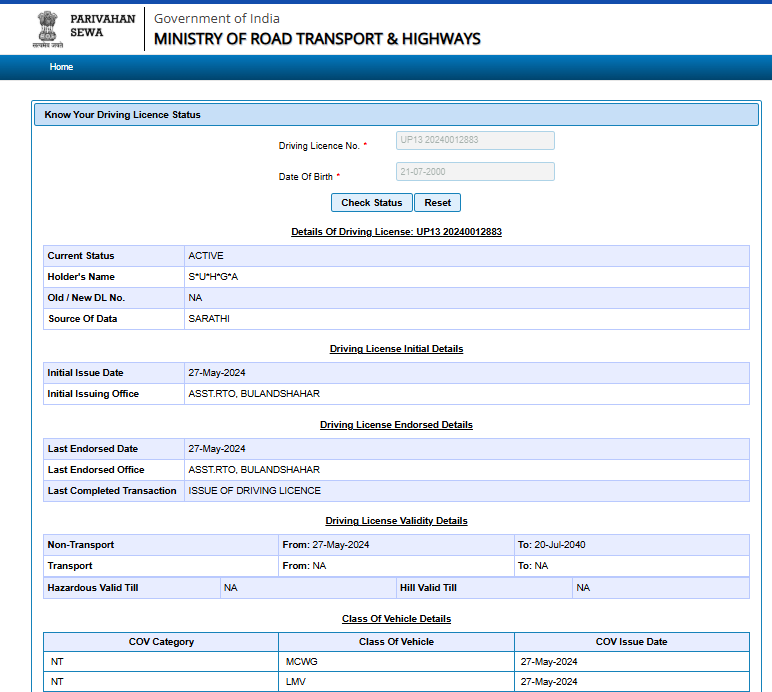The width and height of the screenshot is (772, 692).
Task: Click the COV Issue Date column header
Action: click(x=631, y=642)
